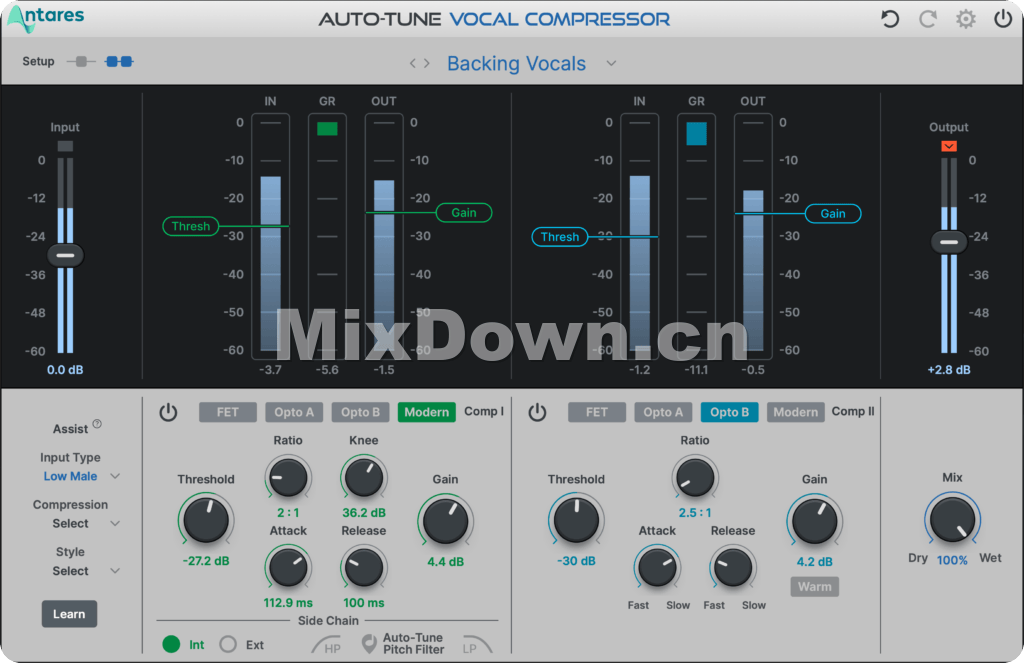Choose the FET mode for Comp I
Image resolution: width=1024 pixels, height=663 pixels.
click(228, 412)
